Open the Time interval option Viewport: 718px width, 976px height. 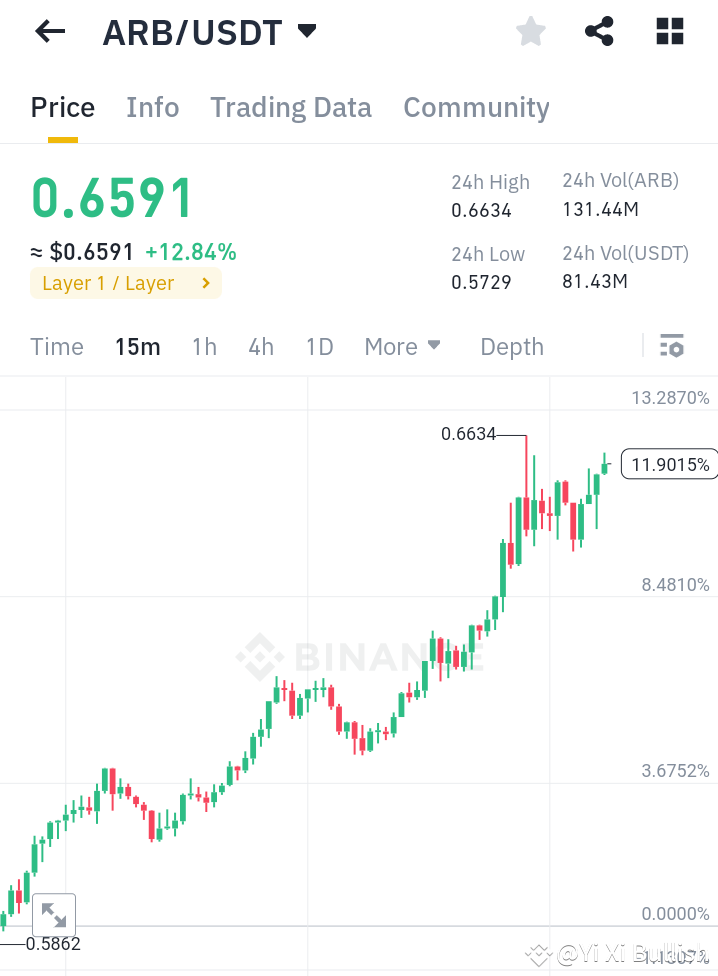[56, 346]
